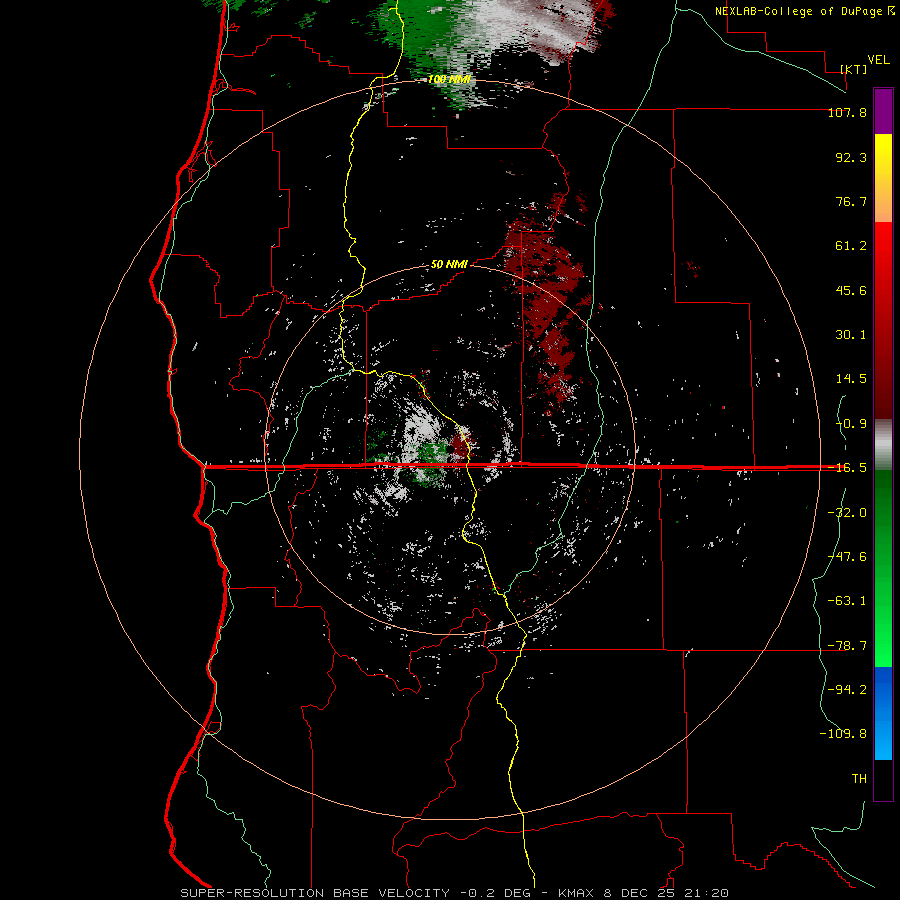Screen dimensions: 900x900
Task: Click the -63.1 legend value
Action: point(847,601)
